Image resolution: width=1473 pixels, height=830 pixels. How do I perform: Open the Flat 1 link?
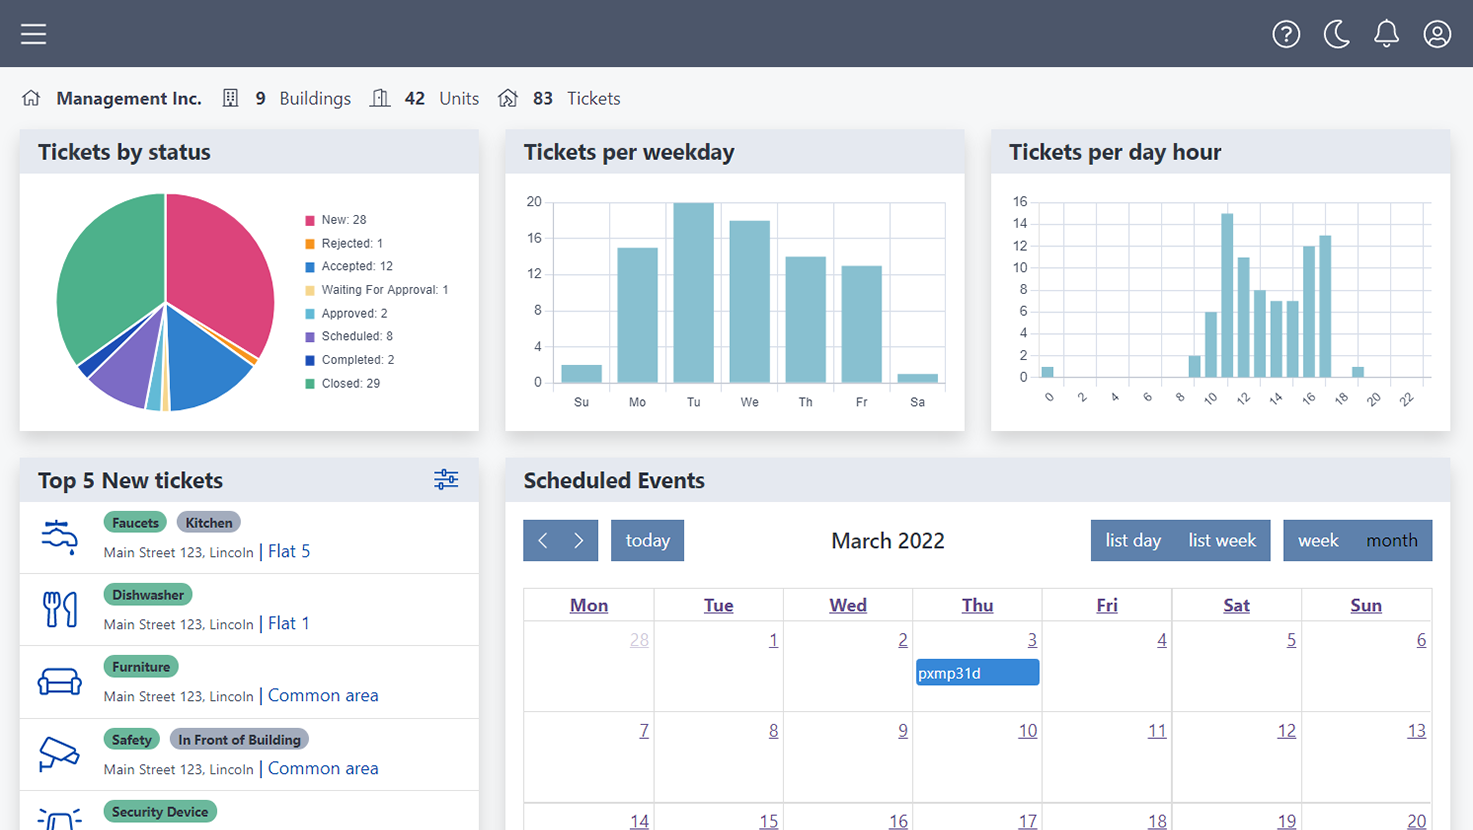tap(289, 623)
